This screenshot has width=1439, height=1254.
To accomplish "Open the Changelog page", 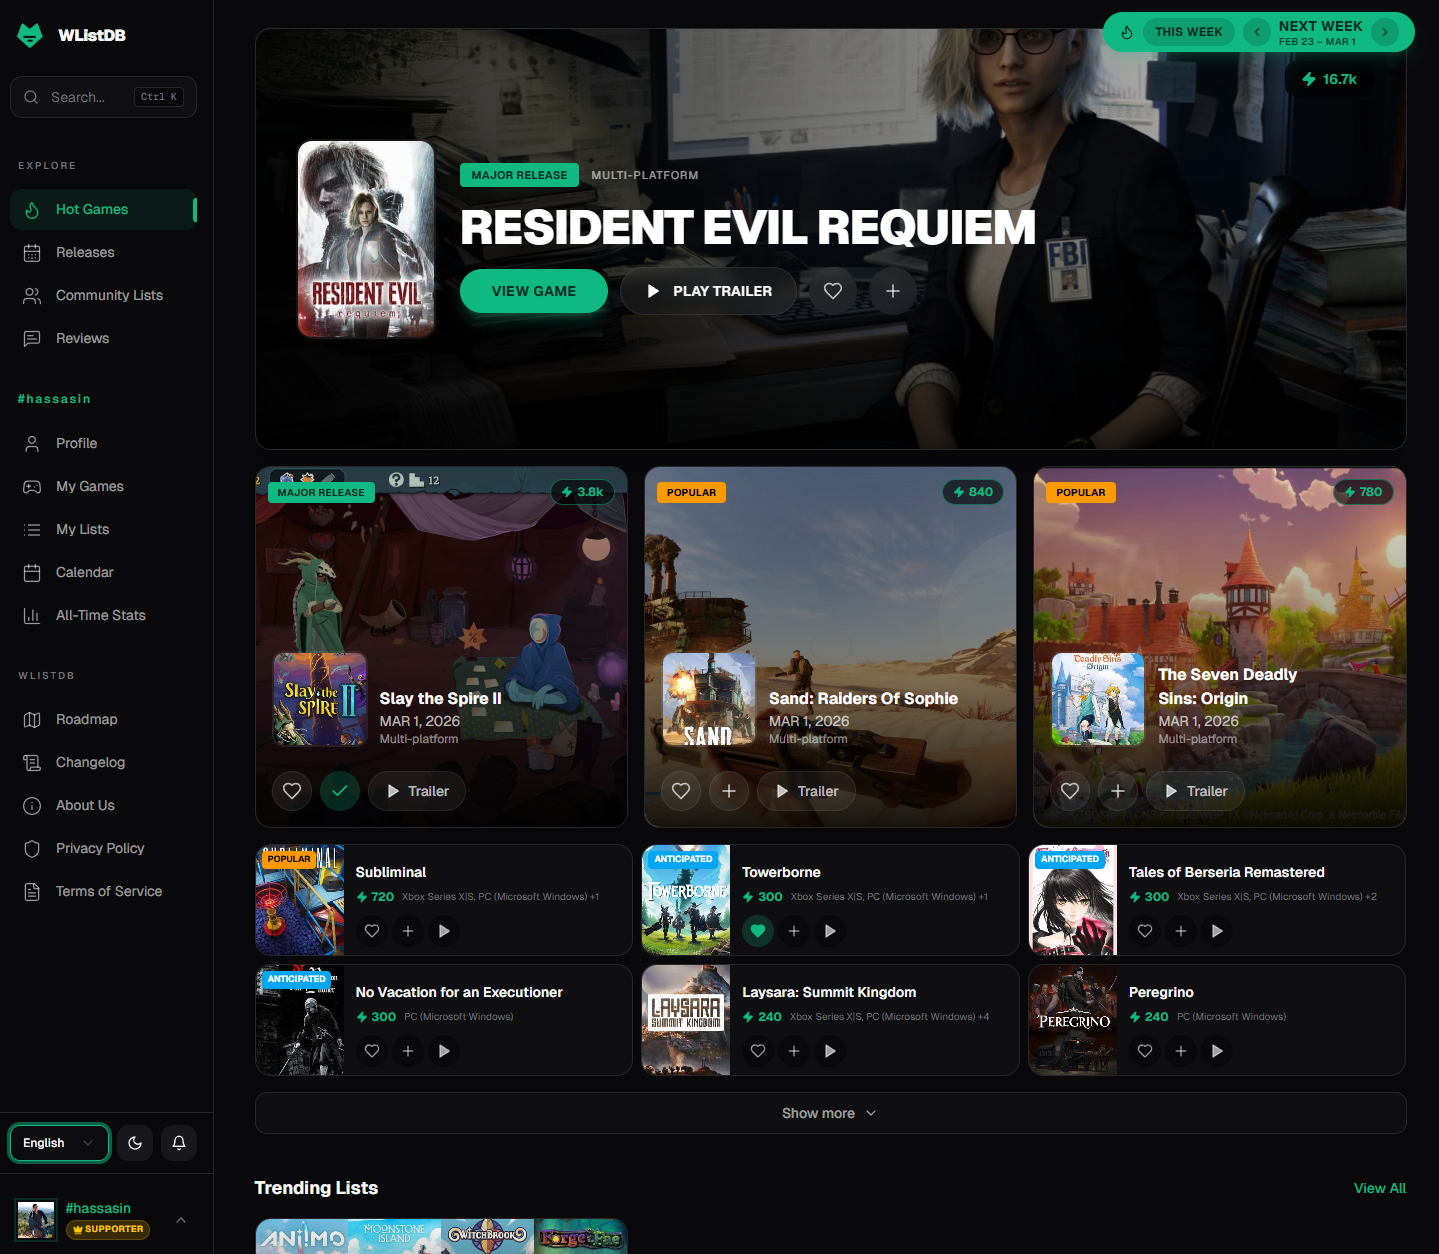I will pos(103,762).
